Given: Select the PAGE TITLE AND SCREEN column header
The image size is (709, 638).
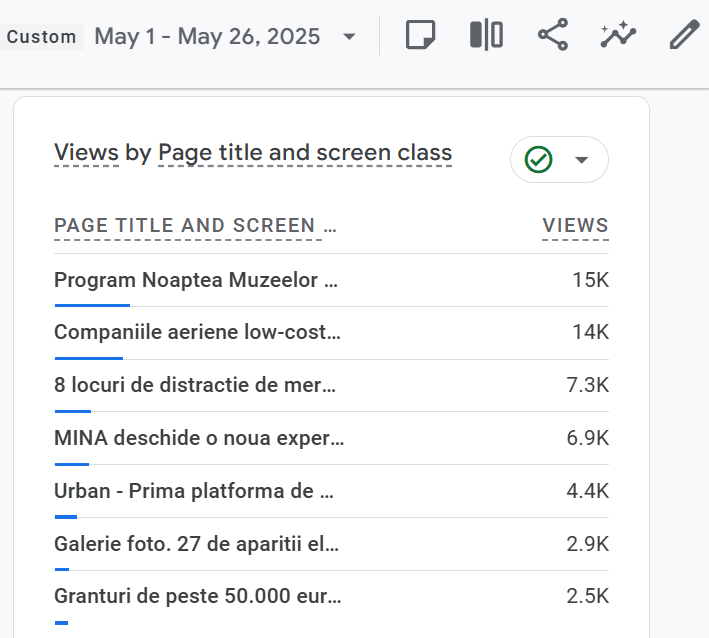Looking at the screenshot, I should [x=195, y=226].
